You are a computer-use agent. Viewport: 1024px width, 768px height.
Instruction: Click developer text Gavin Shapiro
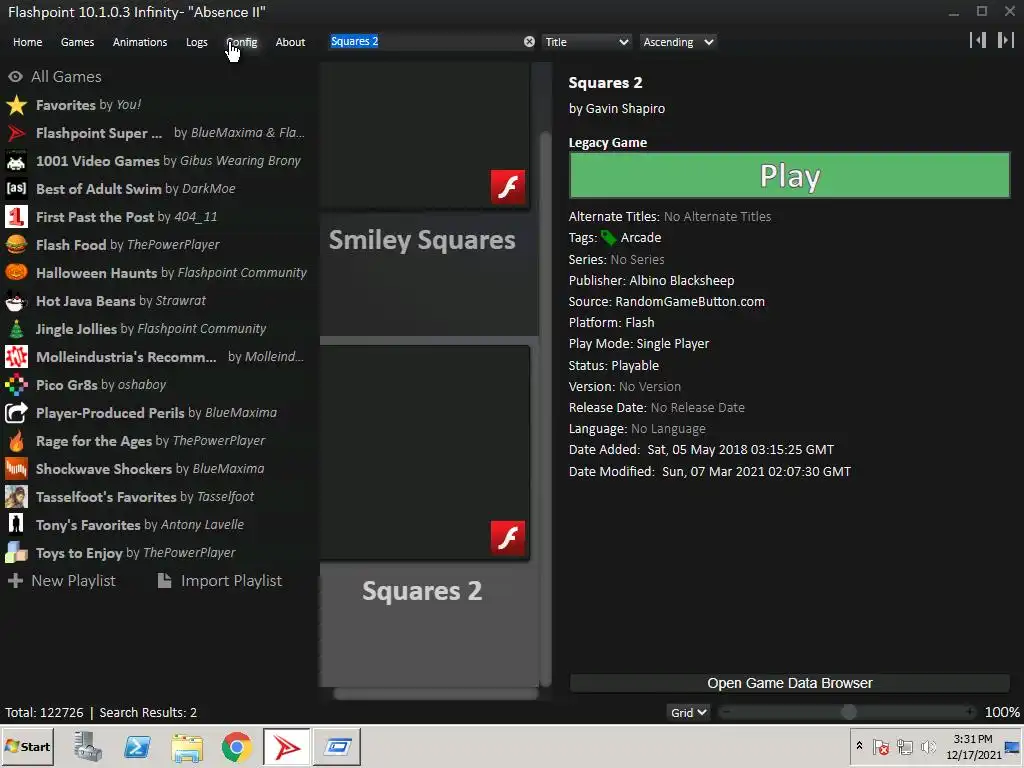coord(625,108)
